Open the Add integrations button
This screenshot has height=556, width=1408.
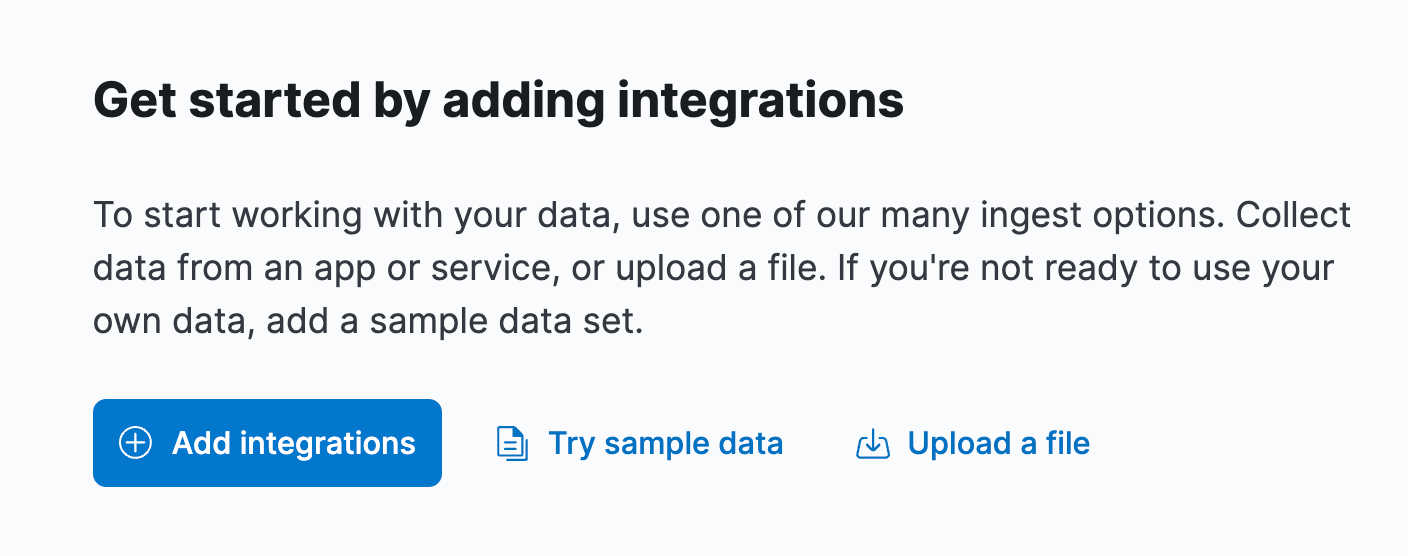point(267,443)
